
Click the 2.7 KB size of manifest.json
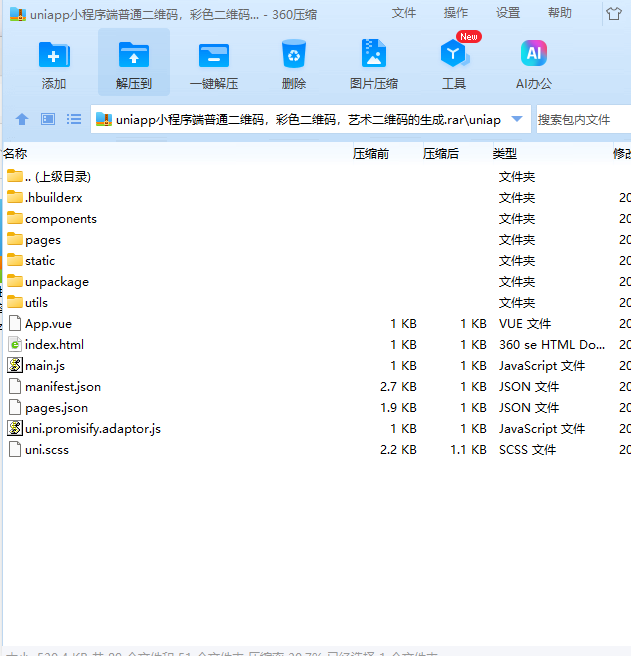(398, 387)
